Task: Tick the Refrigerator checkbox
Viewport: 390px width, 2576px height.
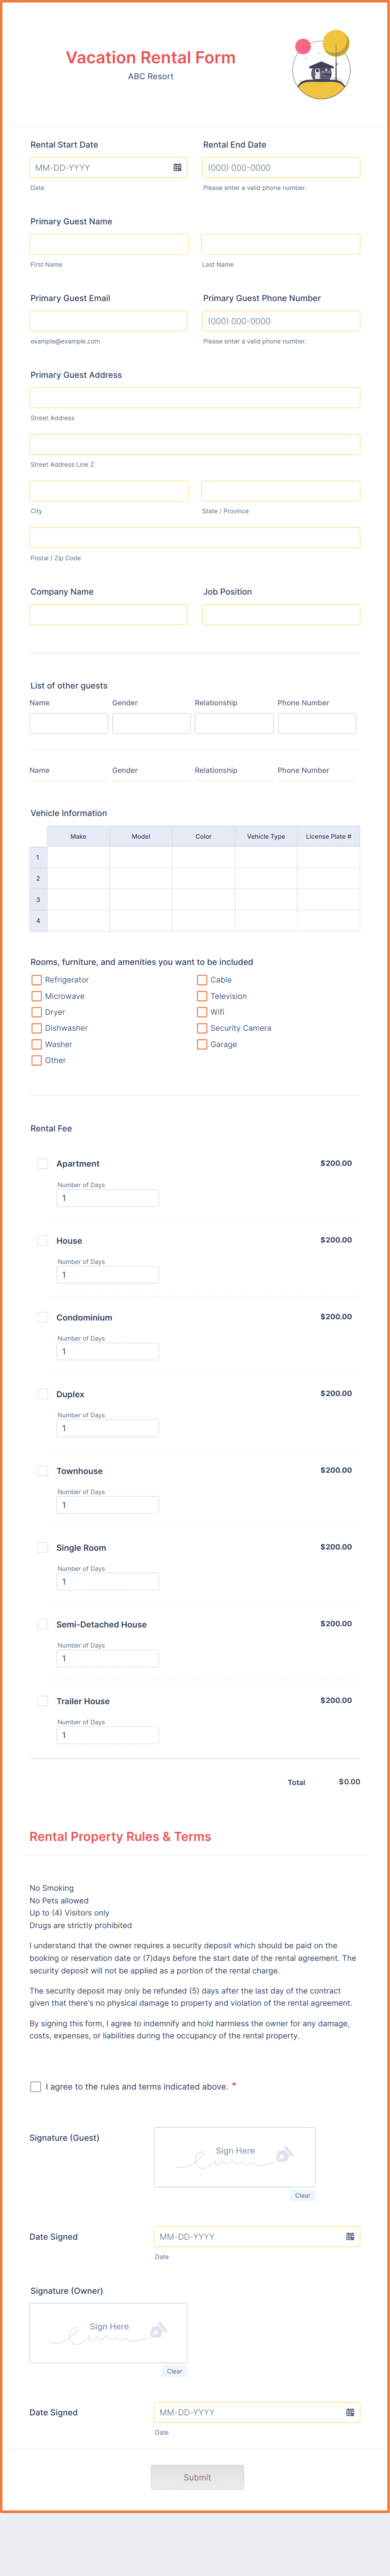Action: [37, 980]
